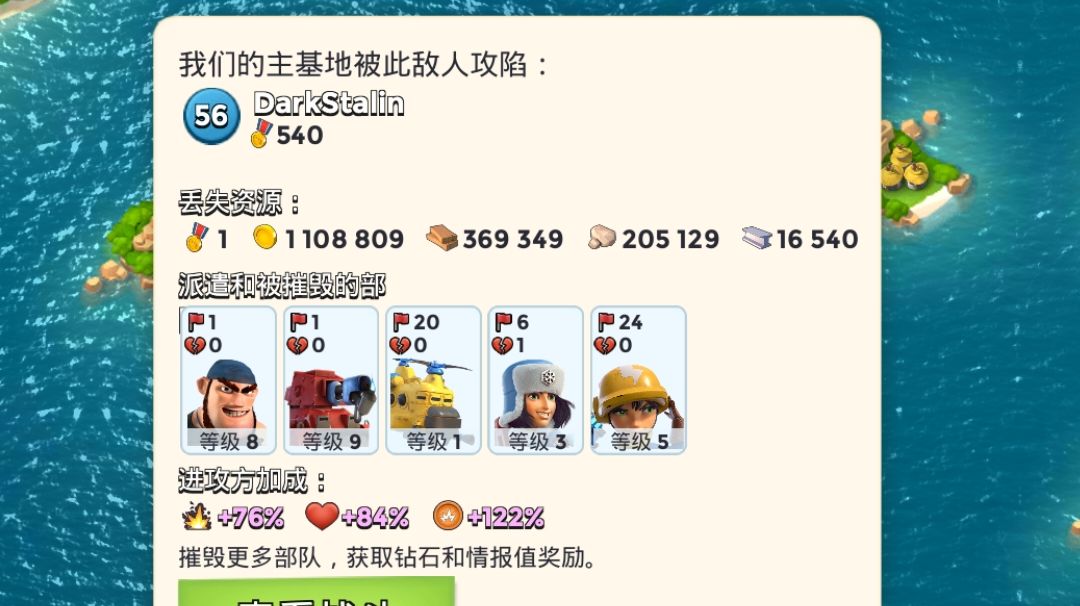Tap the orange +122% power boost icon
The image size is (1080, 606).
448,515
